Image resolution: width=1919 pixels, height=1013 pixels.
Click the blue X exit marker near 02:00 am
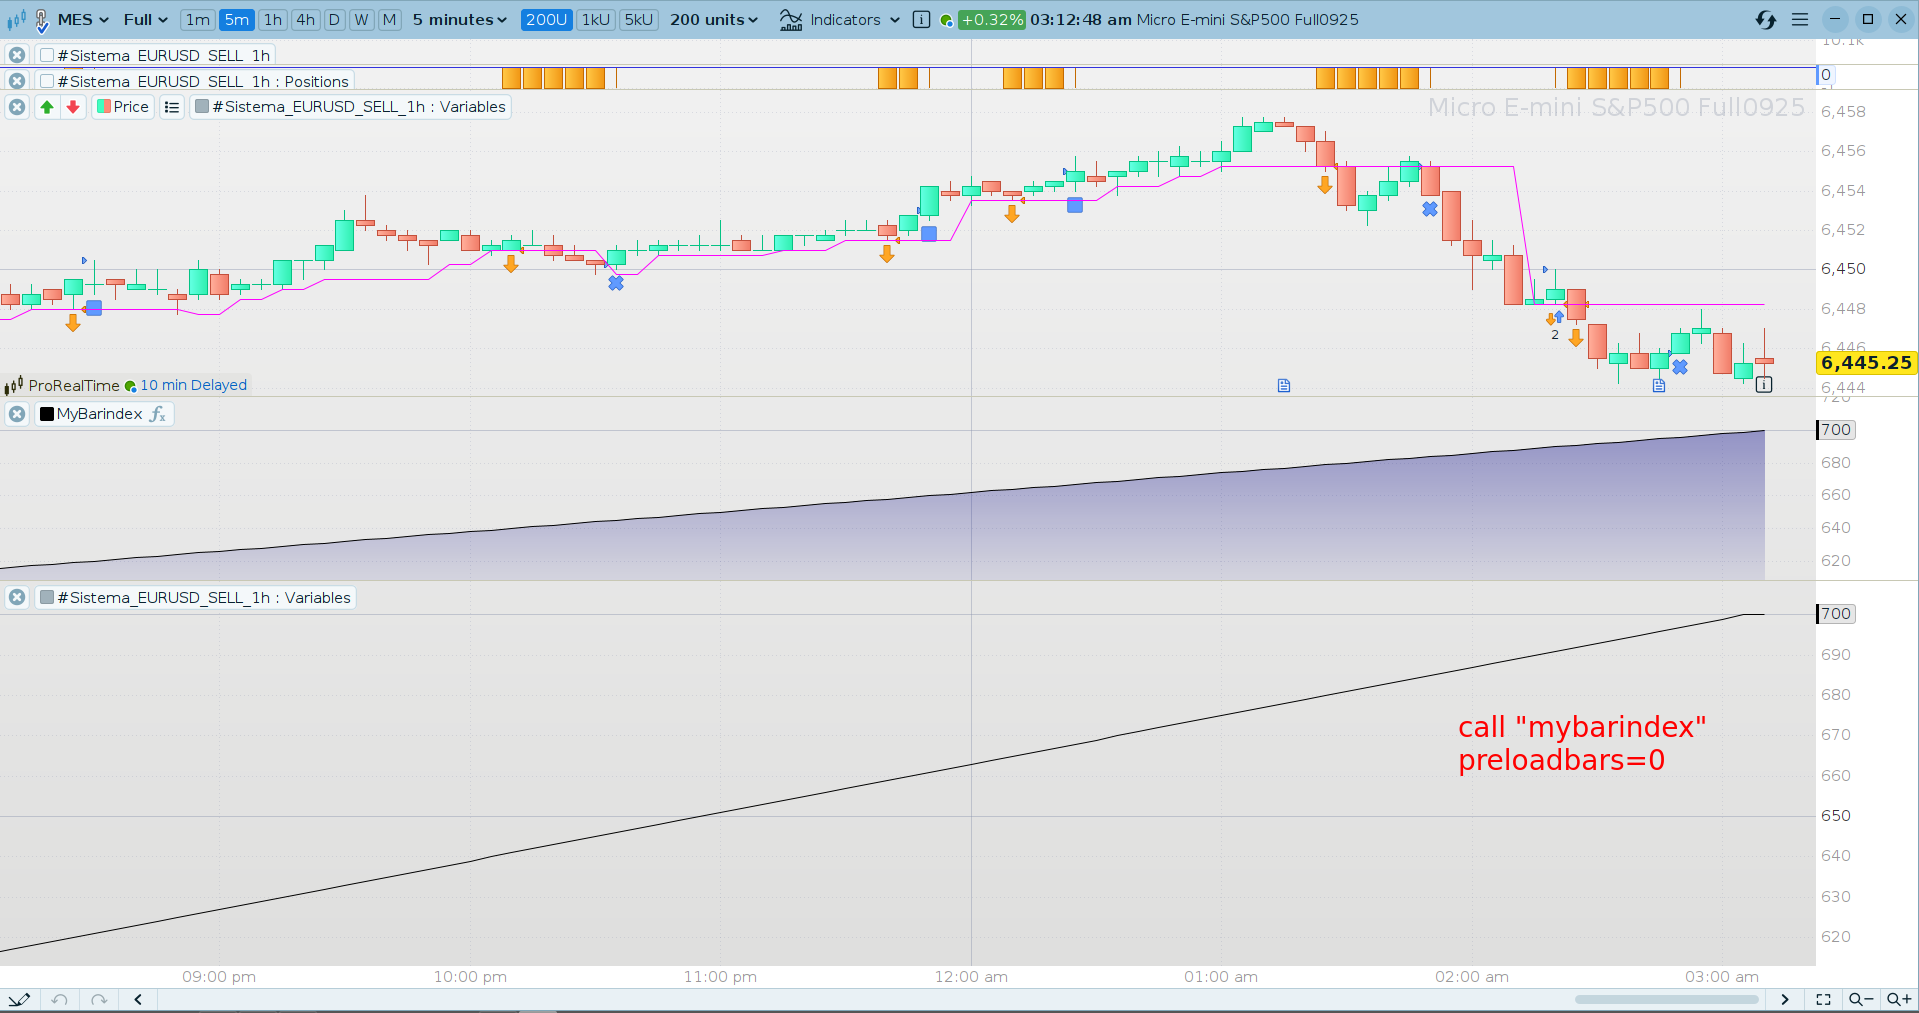pos(1430,209)
